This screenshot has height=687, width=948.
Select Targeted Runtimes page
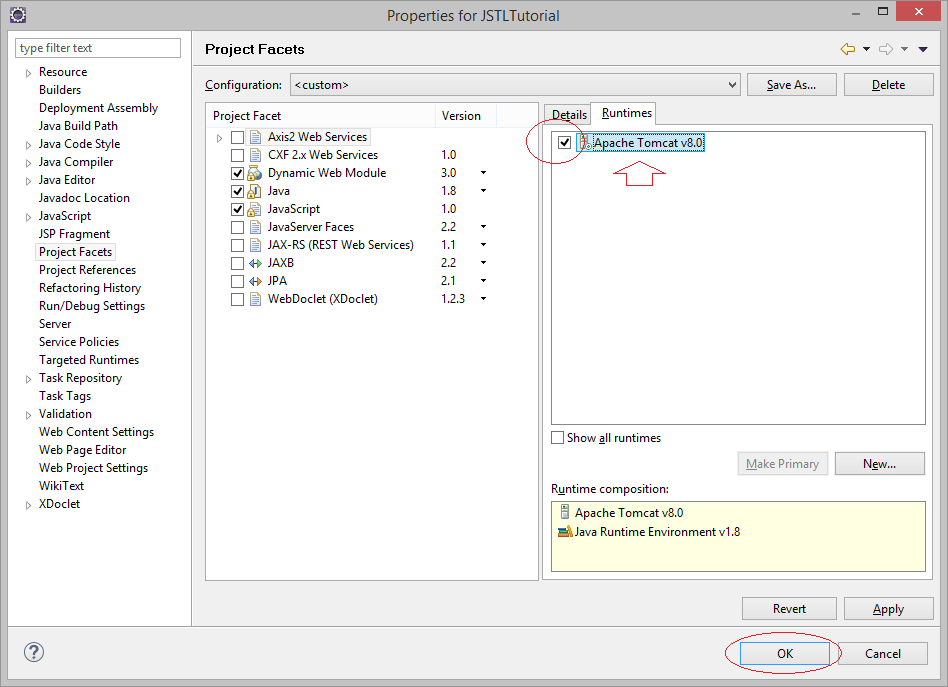89,360
